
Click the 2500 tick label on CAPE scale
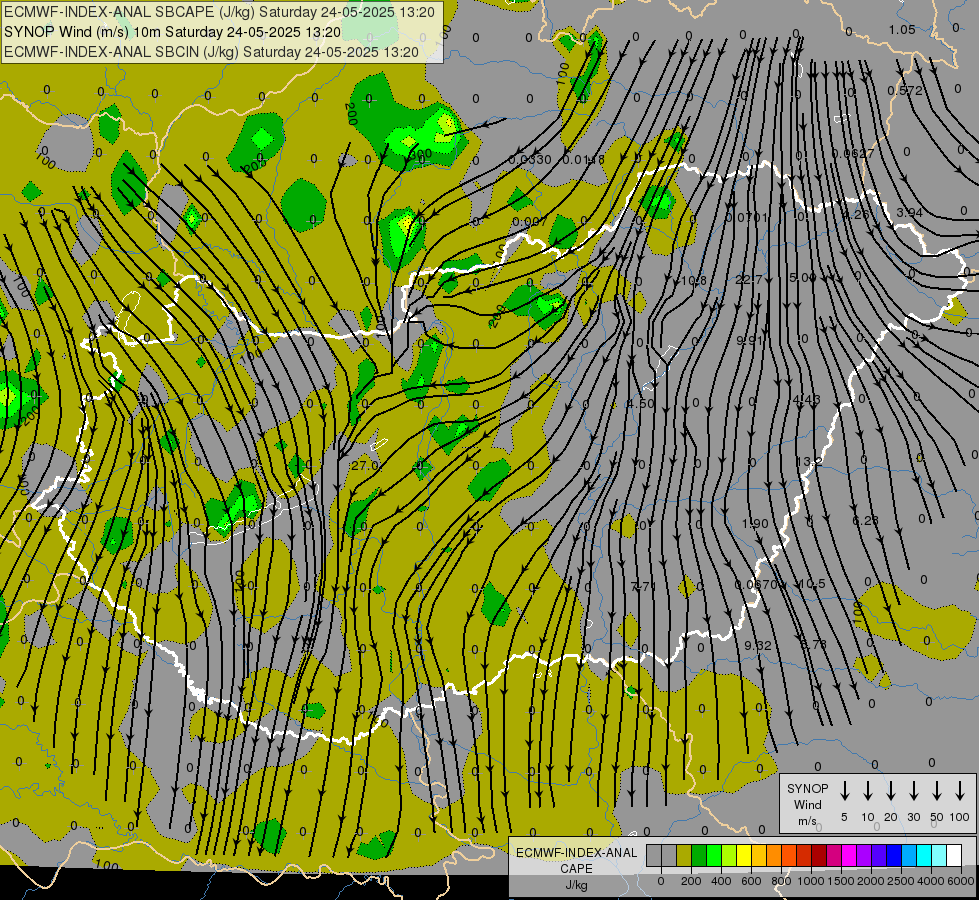[901, 881]
